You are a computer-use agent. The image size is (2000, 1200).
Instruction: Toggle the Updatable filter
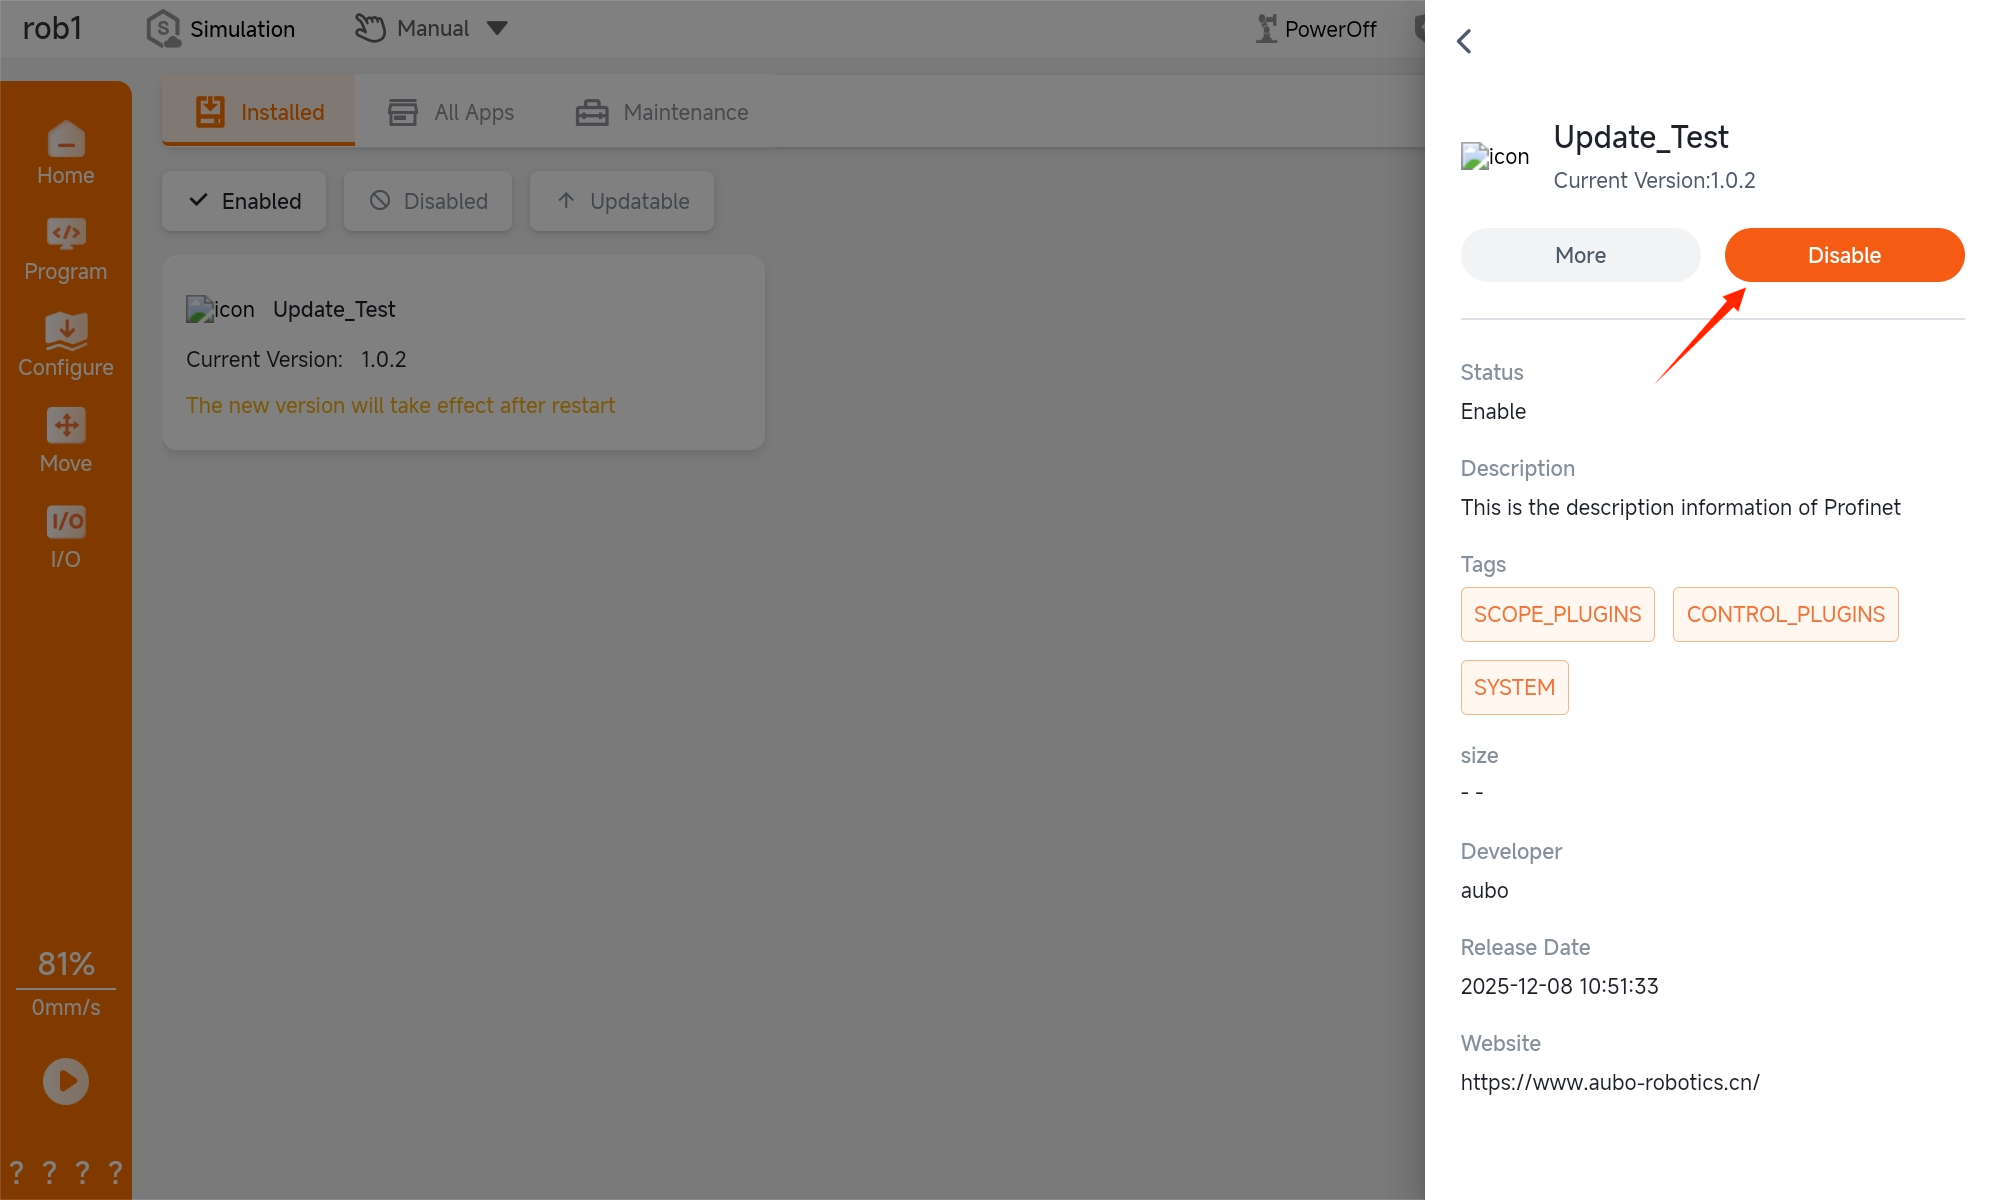pos(622,201)
